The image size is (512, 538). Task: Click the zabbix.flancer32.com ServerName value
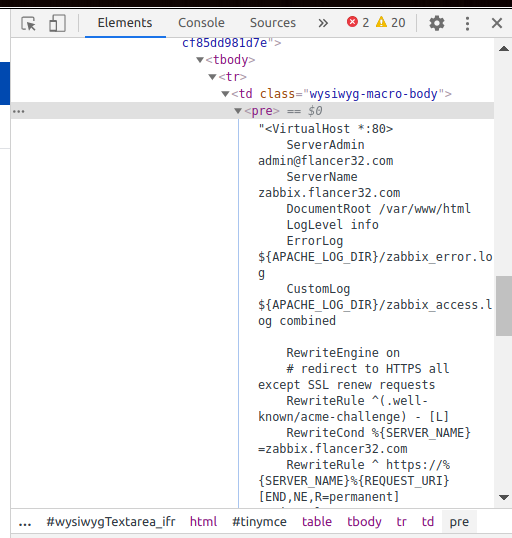[329, 192]
